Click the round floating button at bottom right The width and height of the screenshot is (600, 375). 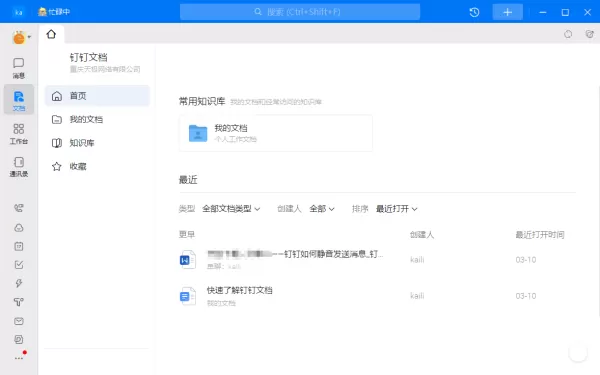578,353
